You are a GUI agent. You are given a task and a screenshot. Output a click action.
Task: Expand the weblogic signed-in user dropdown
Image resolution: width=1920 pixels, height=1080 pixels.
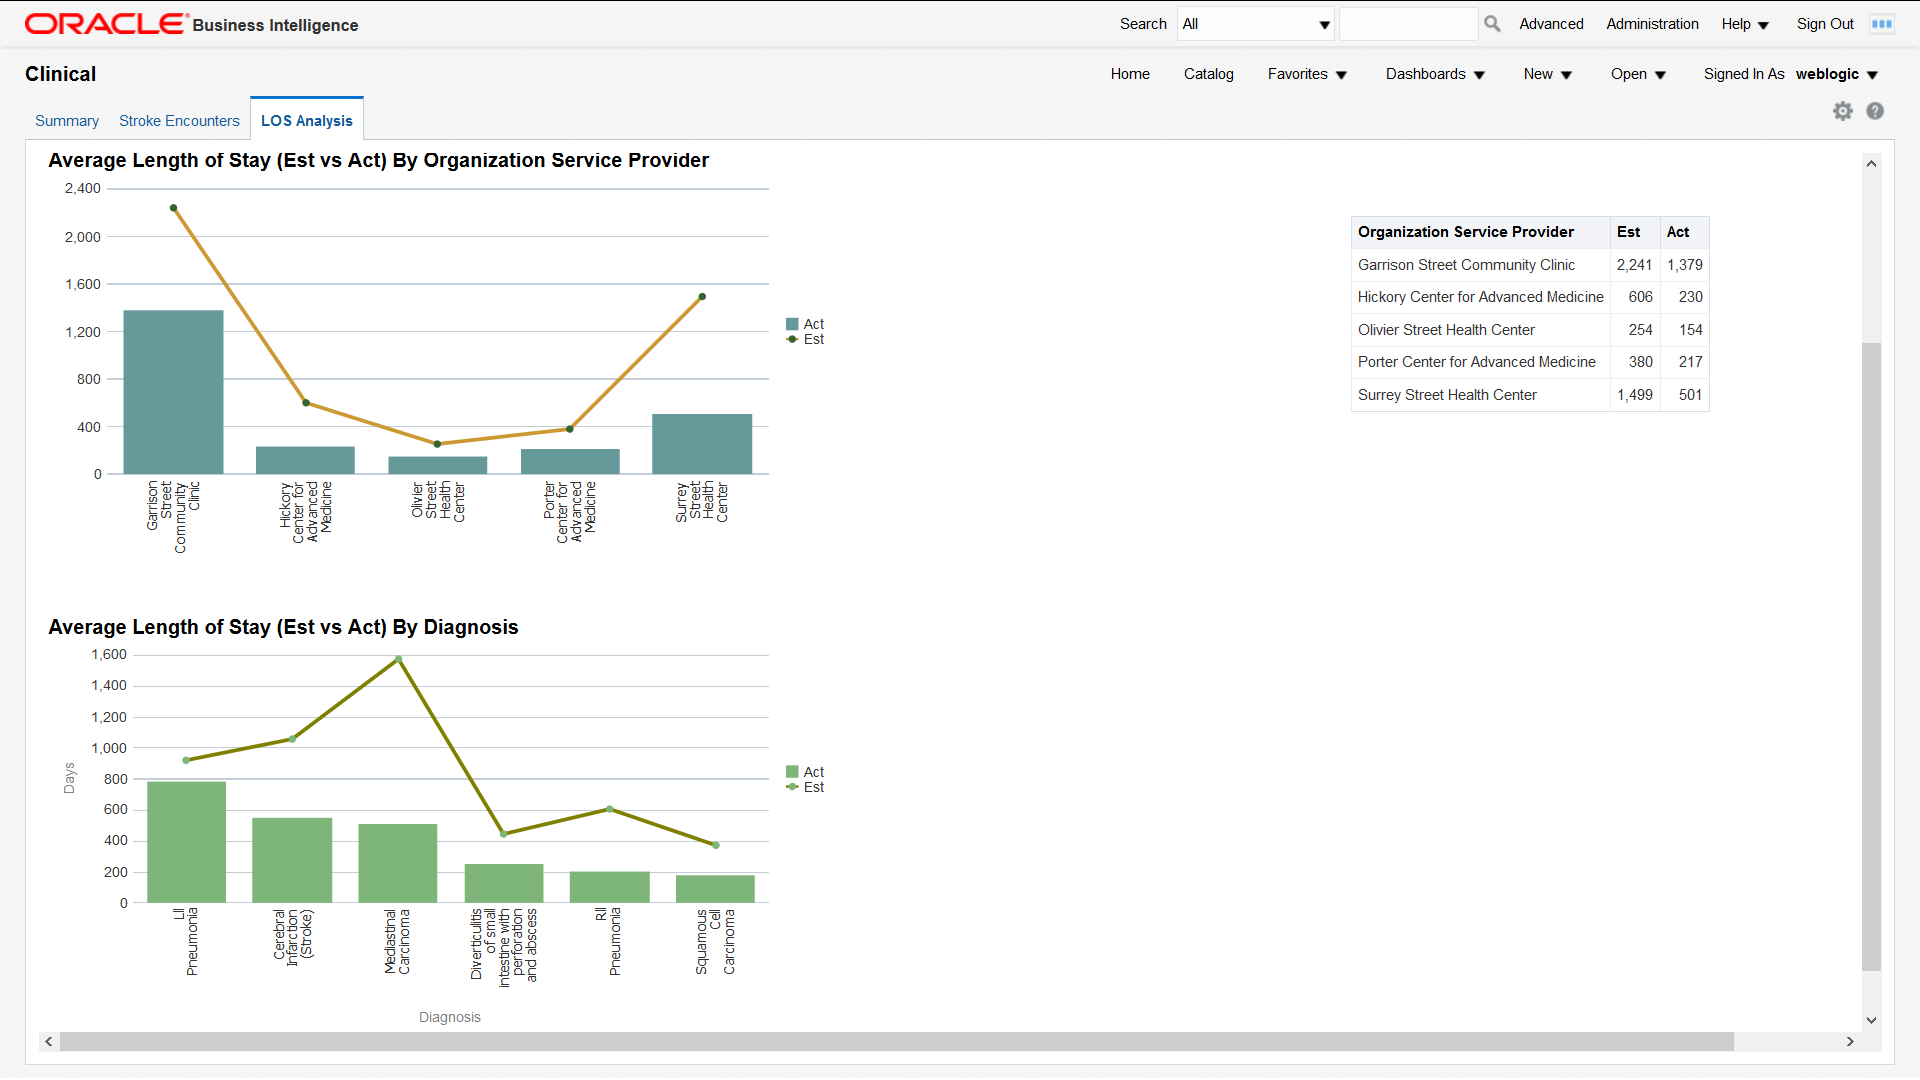(x=1837, y=74)
